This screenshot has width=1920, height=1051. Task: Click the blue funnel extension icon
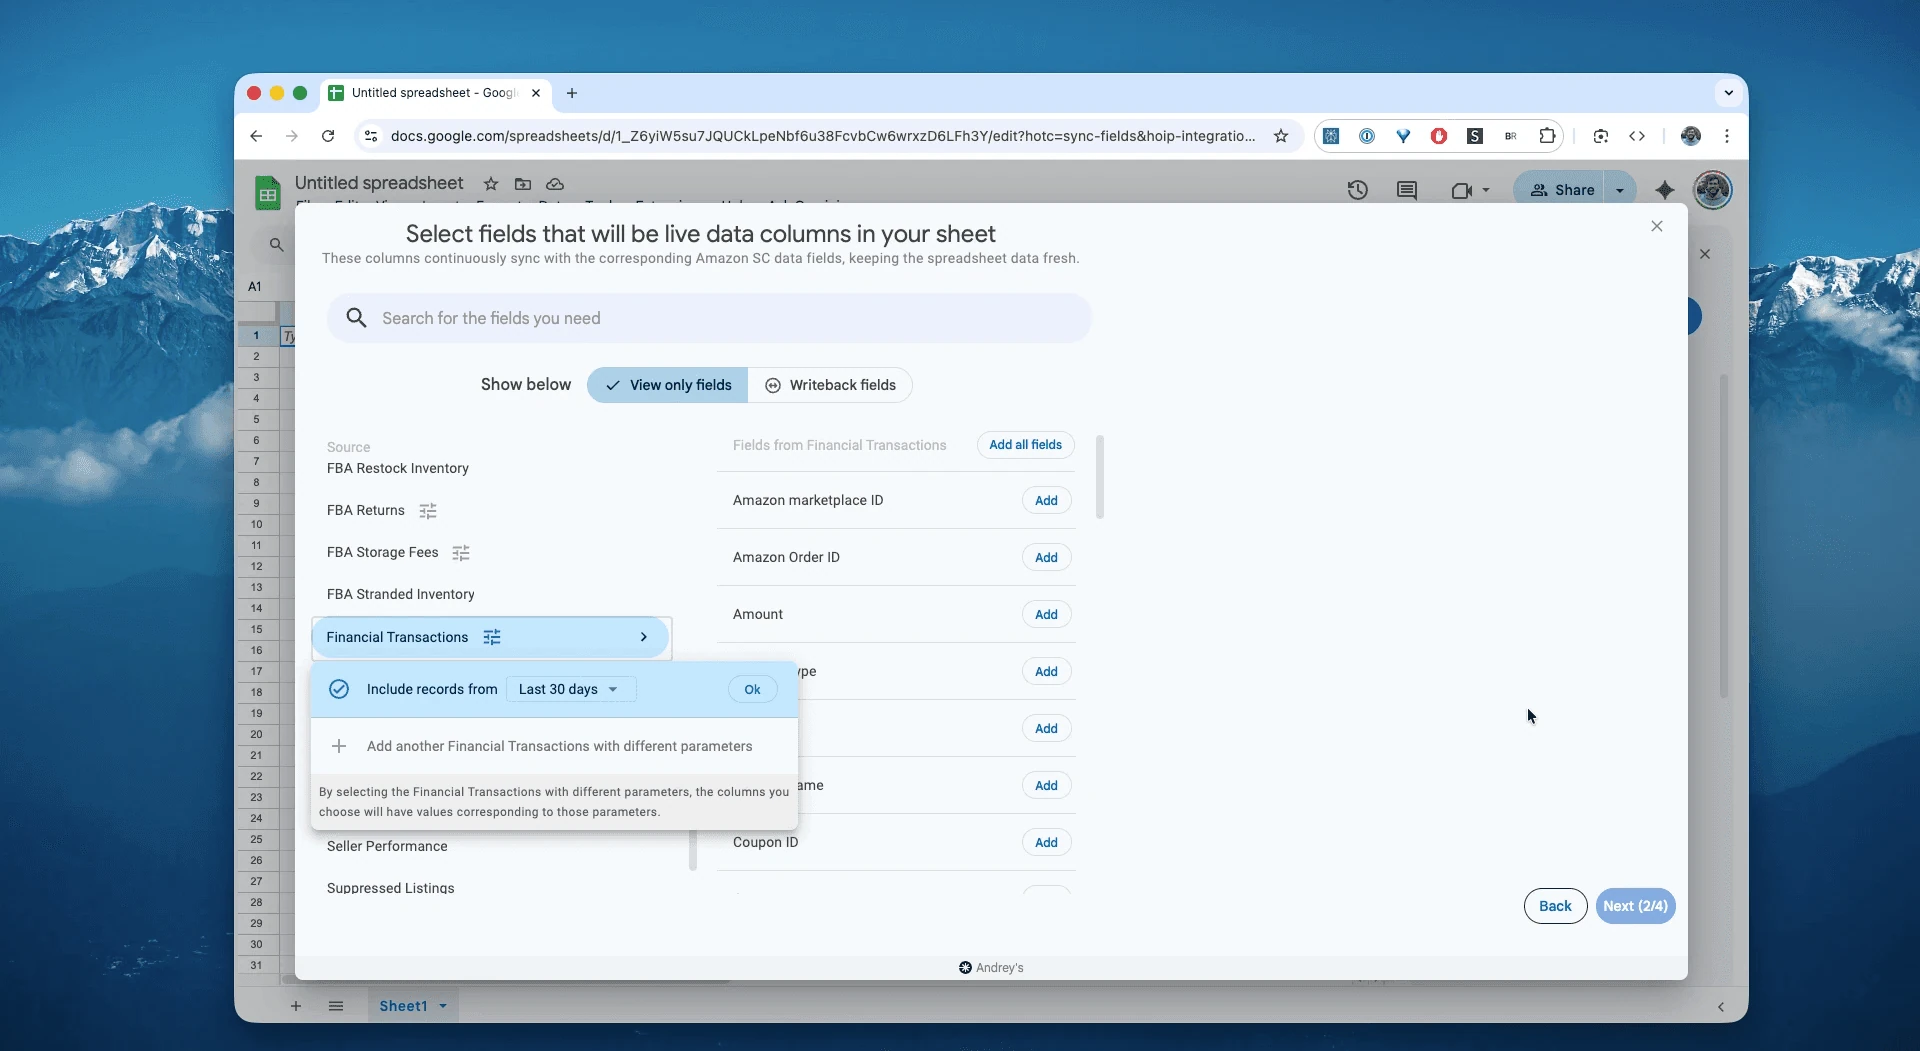coord(1403,136)
